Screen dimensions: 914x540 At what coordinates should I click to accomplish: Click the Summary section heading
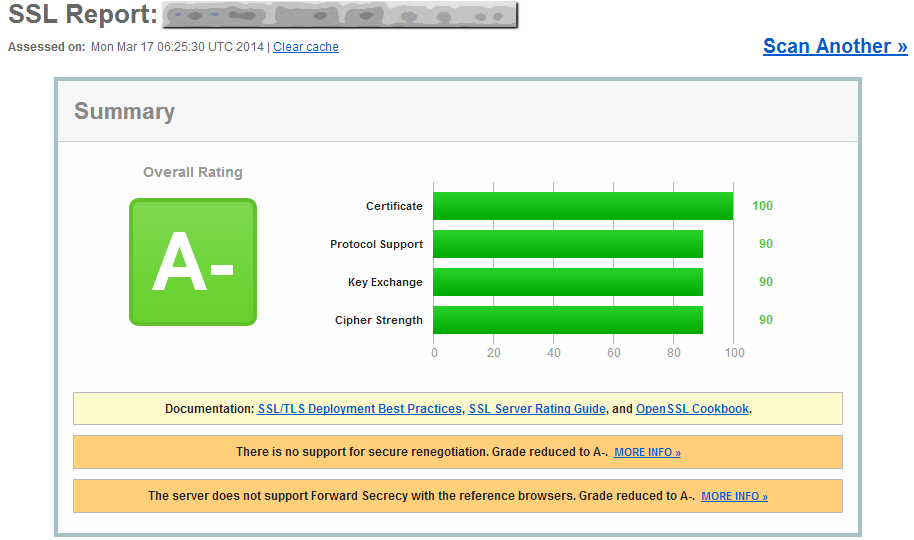point(124,112)
